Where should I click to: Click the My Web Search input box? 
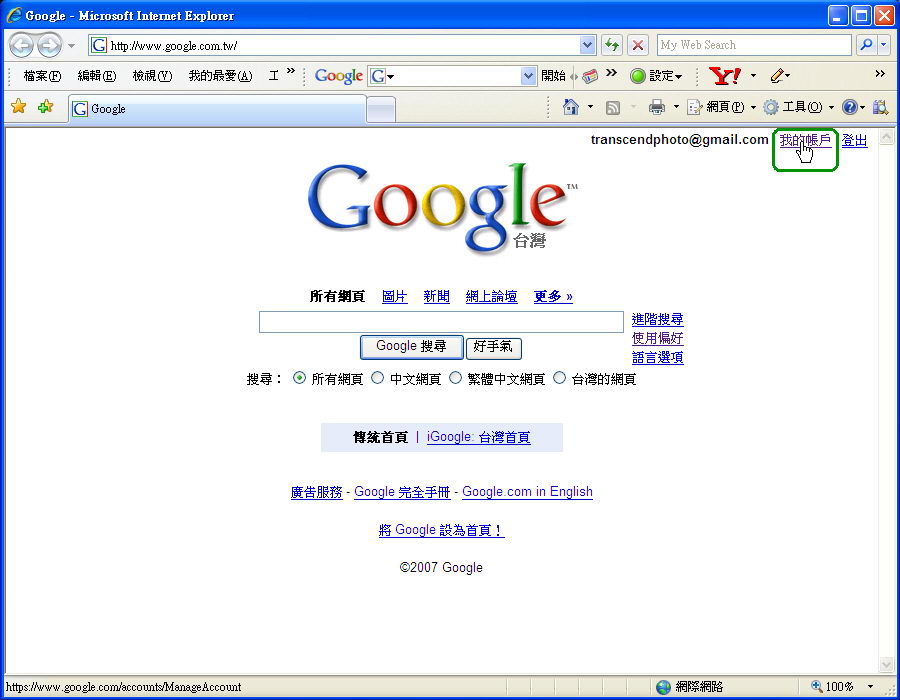click(754, 45)
